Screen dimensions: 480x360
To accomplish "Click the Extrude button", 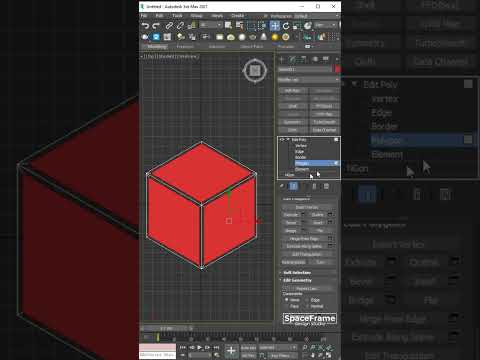I will 291,215.
